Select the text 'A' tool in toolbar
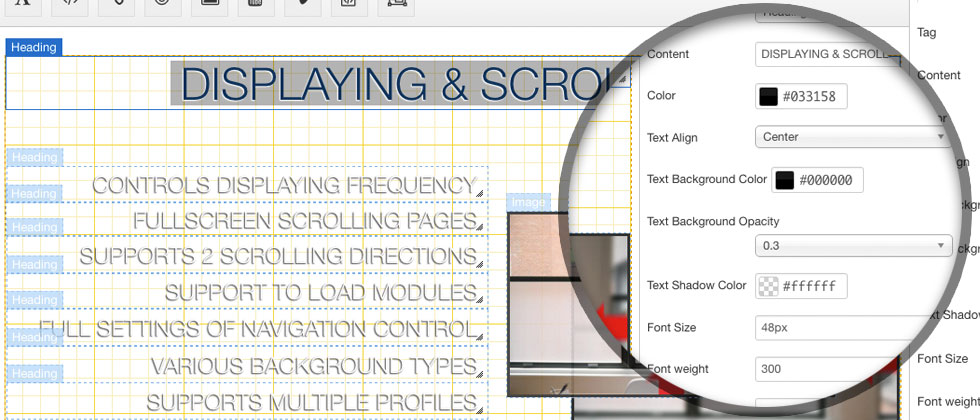This screenshot has height=420, width=980. (23, 4)
